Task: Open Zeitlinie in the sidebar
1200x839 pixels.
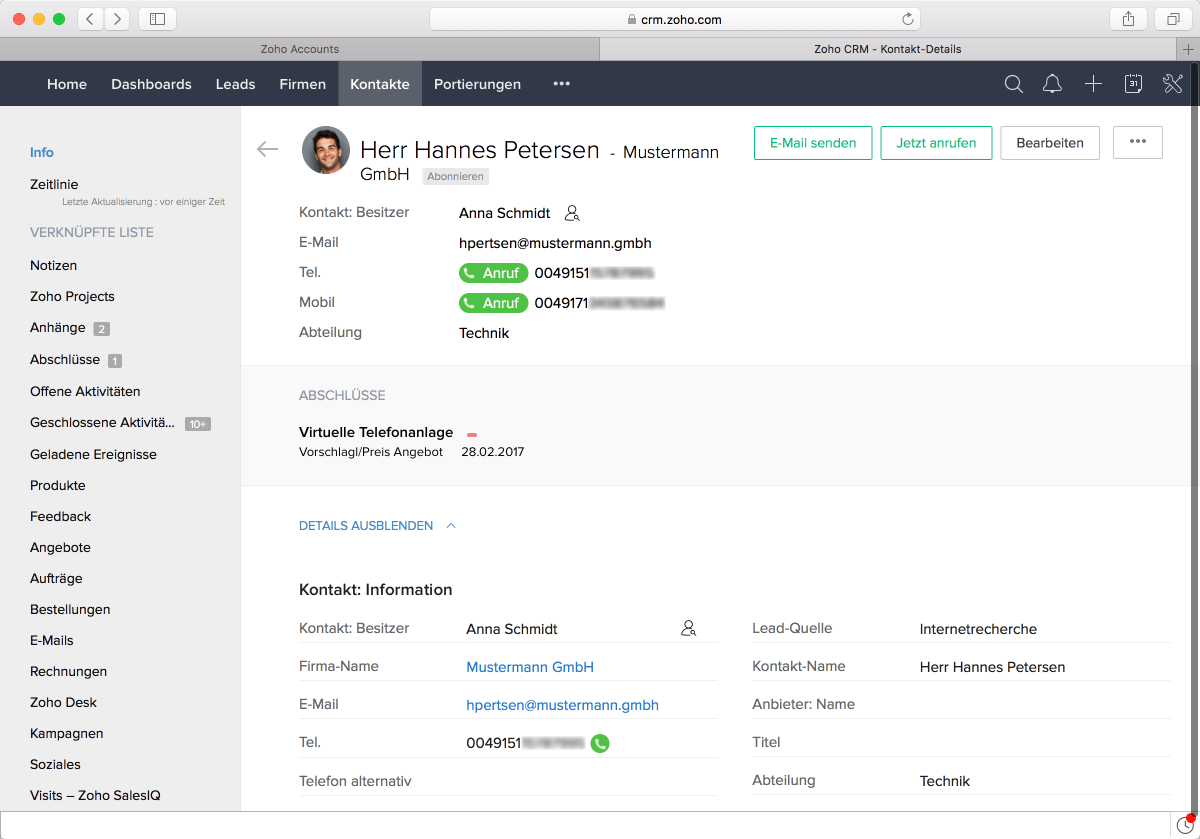Action: click(54, 184)
